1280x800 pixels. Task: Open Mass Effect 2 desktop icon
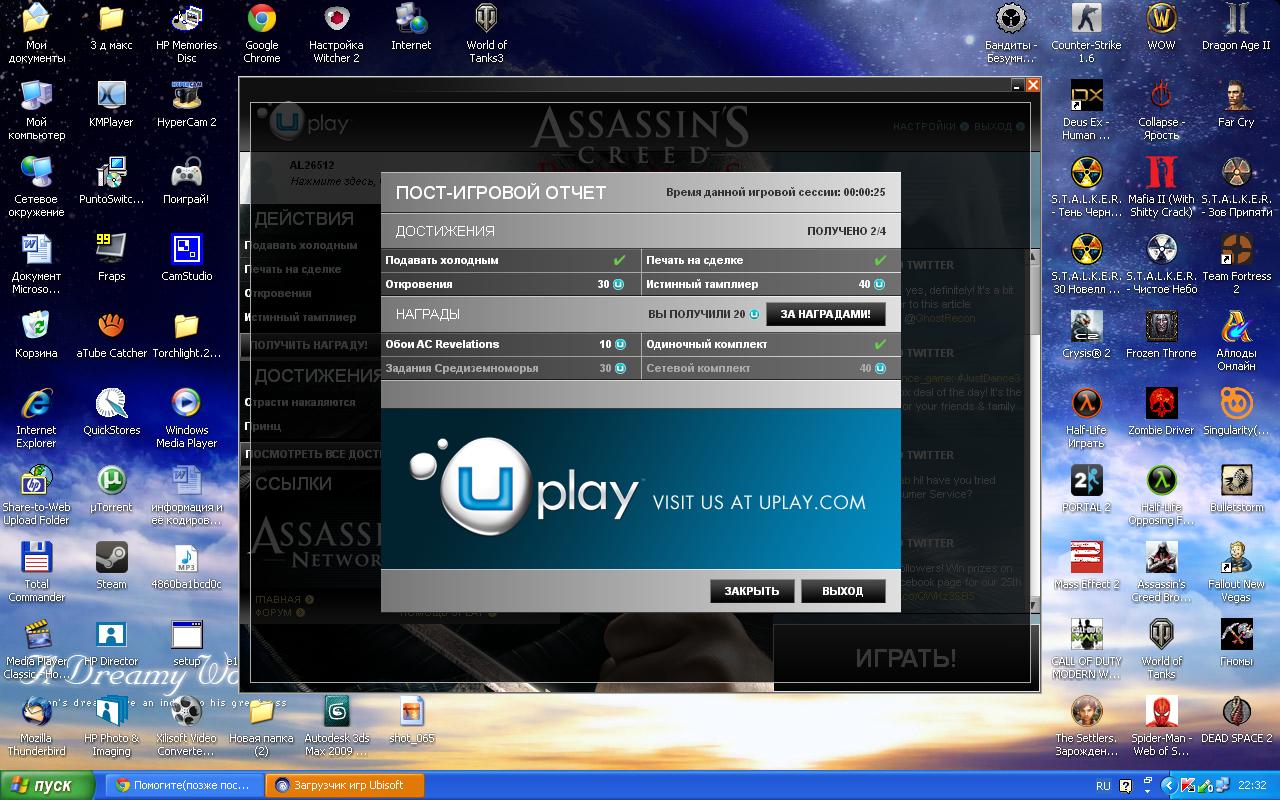(x=1086, y=566)
